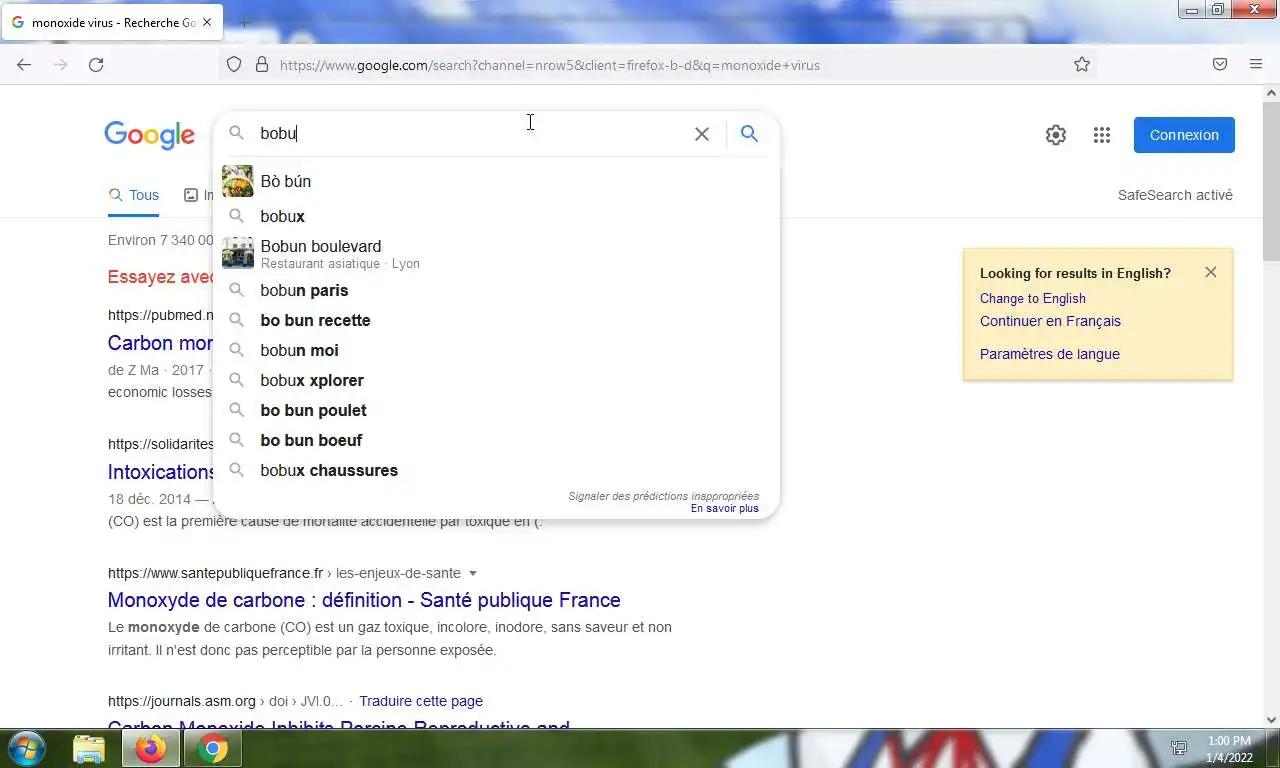Bookmark this page with star icon
This screenshot has width=1280, height=768.
click(x=1082, y=65)
